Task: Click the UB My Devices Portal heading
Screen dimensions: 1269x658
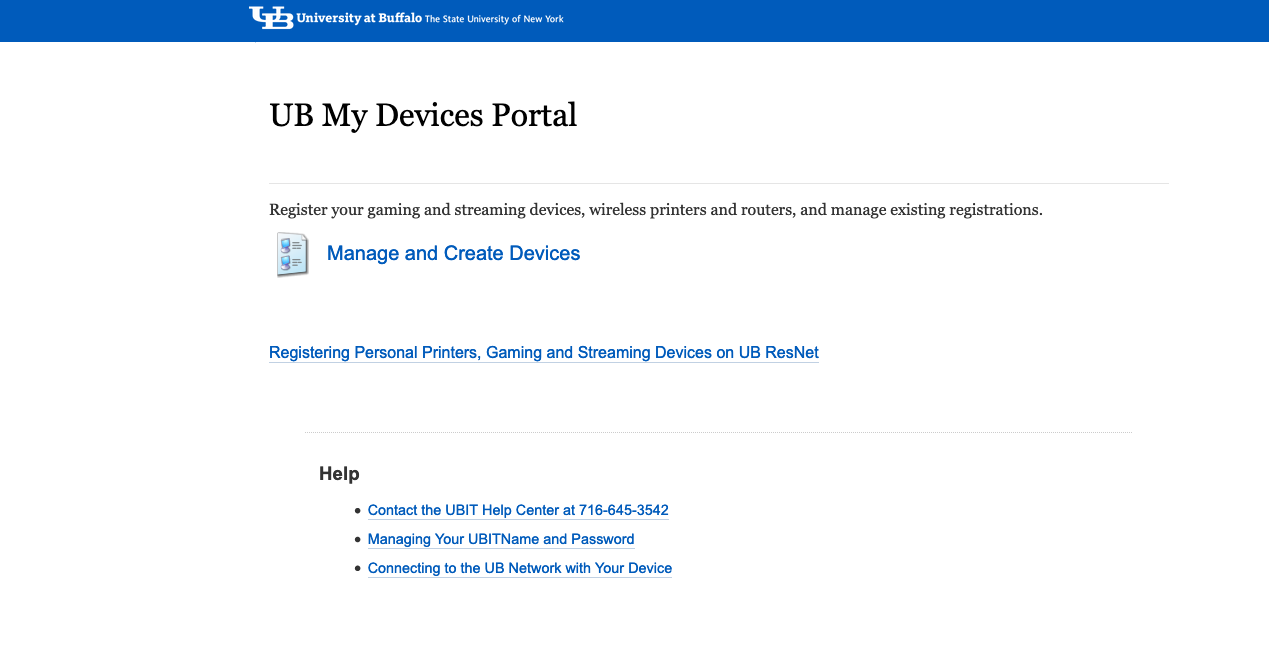Action: click(x=423, y=116)
